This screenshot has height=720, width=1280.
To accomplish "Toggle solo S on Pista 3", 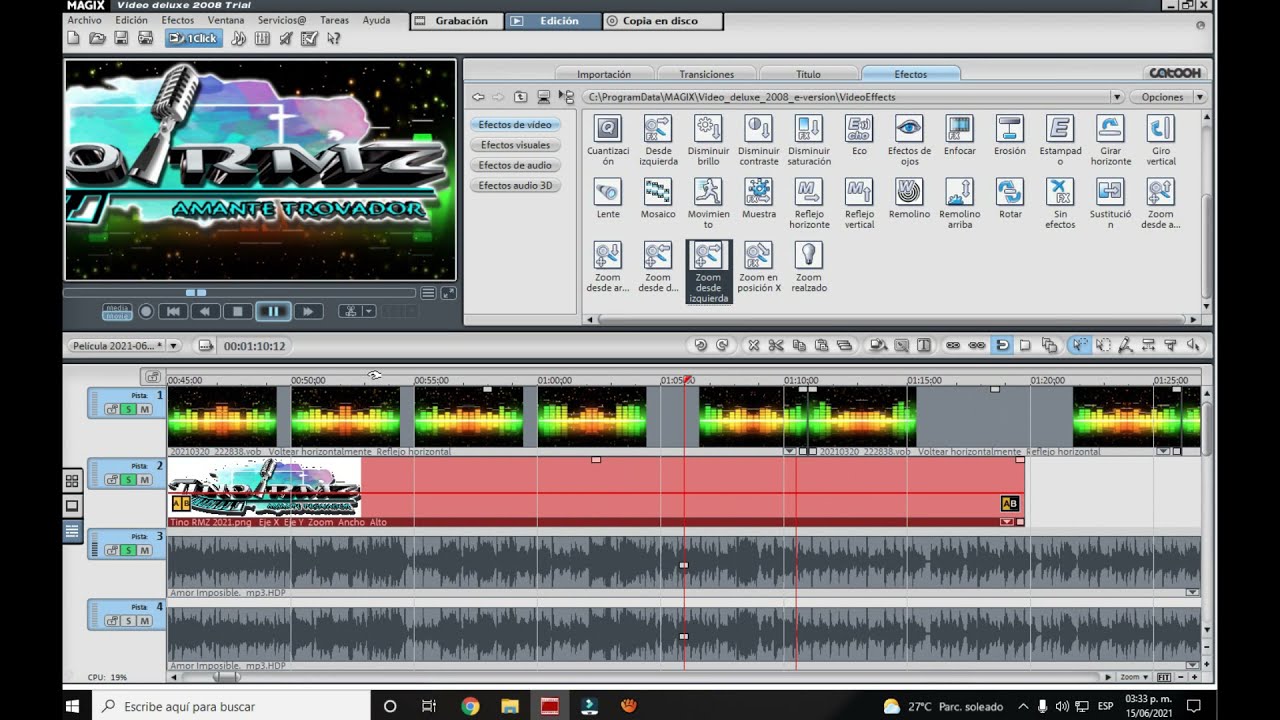I will tap(128, 550).
